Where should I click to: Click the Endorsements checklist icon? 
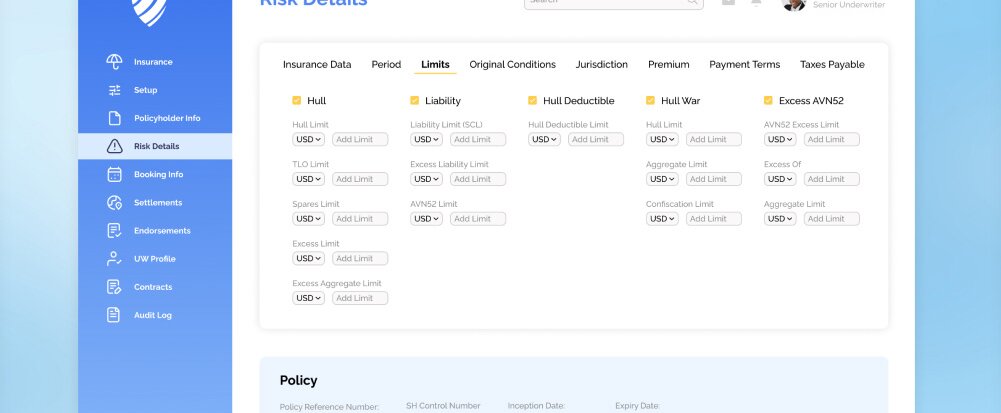point(114,231)
